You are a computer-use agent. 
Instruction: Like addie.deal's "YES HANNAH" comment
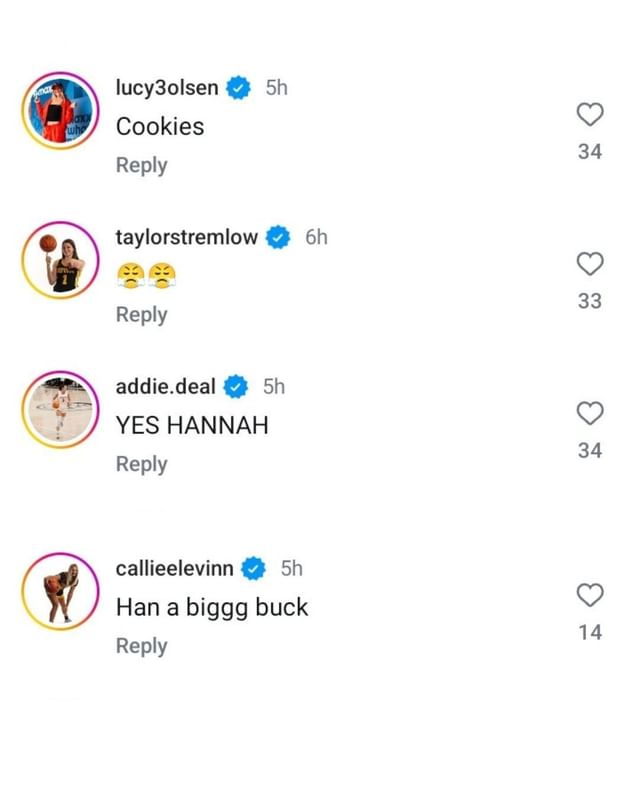point(590,413)
